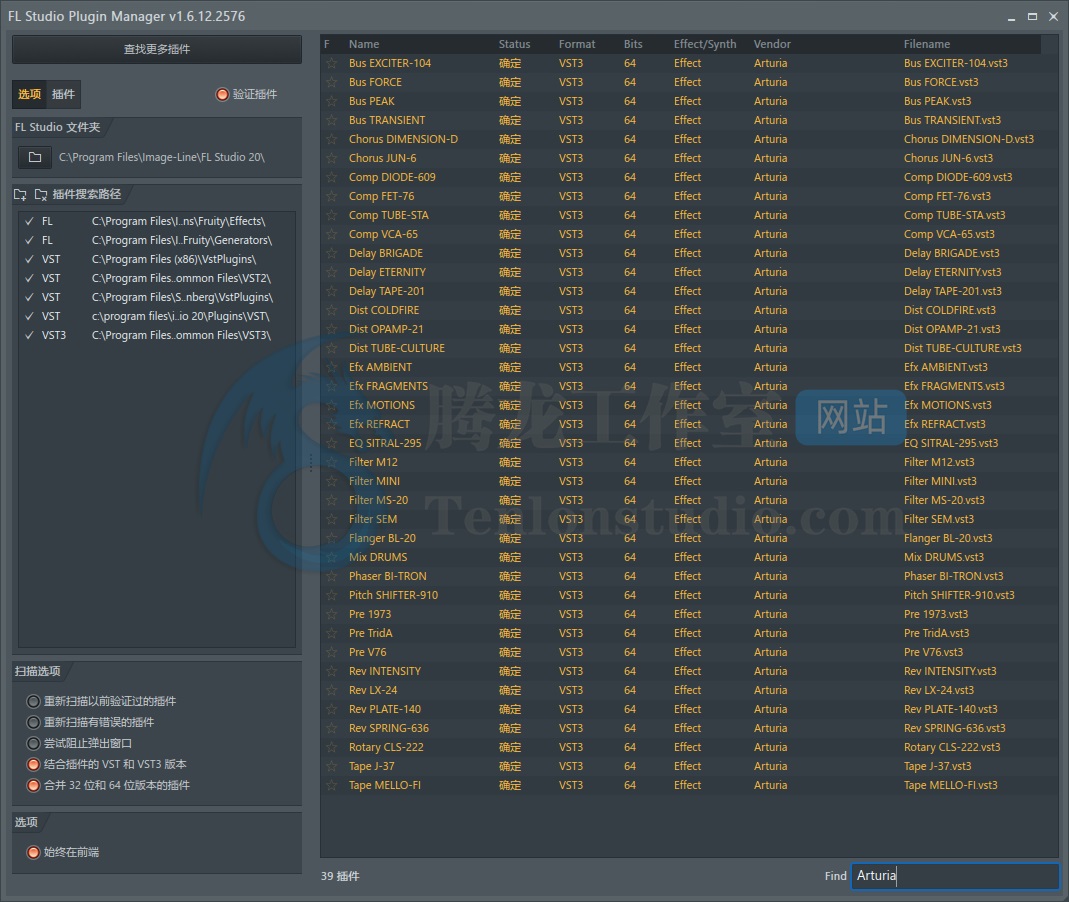1069x902 pixels.
Task: Disable the 始终在前端 always-on-top option
Action: pos(34,852)
